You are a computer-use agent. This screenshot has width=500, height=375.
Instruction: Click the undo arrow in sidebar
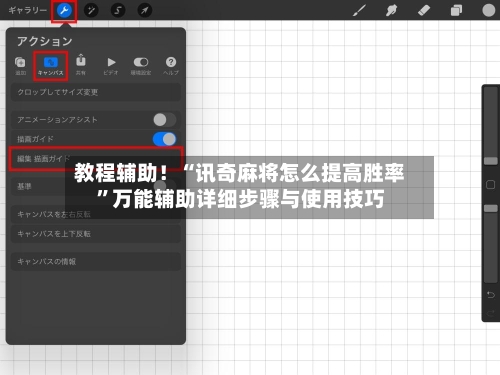click(x=491, y=295)
